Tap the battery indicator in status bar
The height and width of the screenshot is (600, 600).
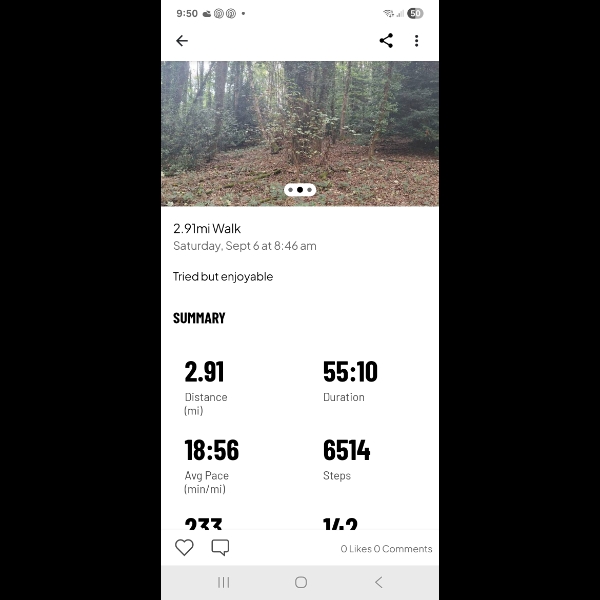415,14
